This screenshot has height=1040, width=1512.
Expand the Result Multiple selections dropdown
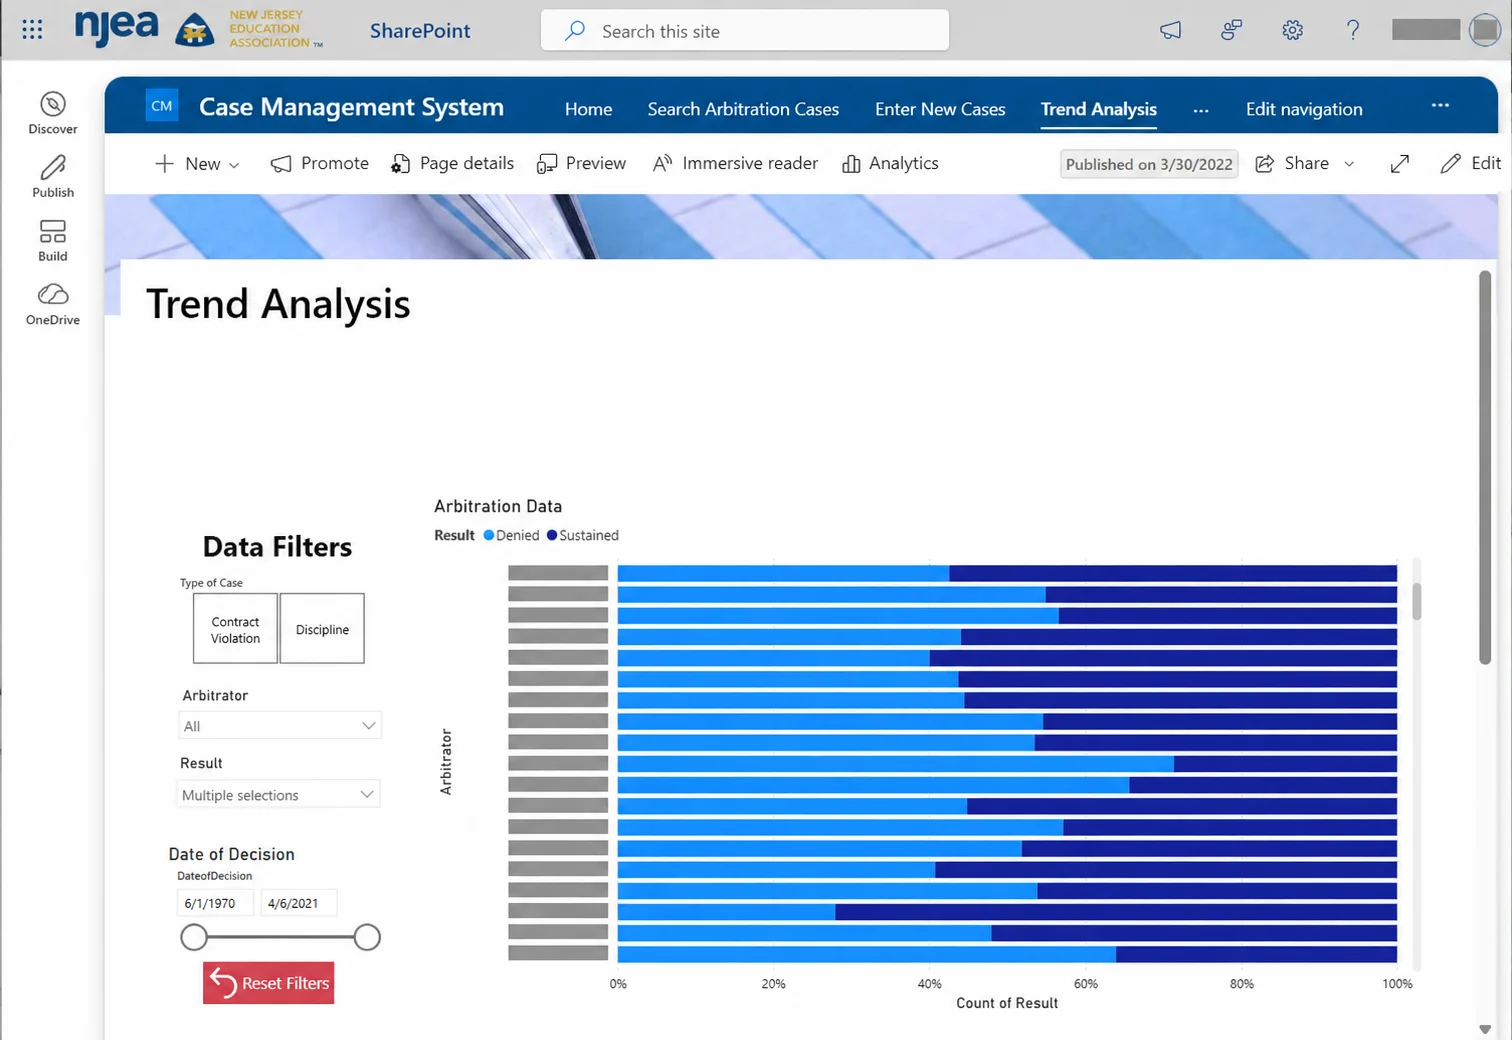click(279, 794)
